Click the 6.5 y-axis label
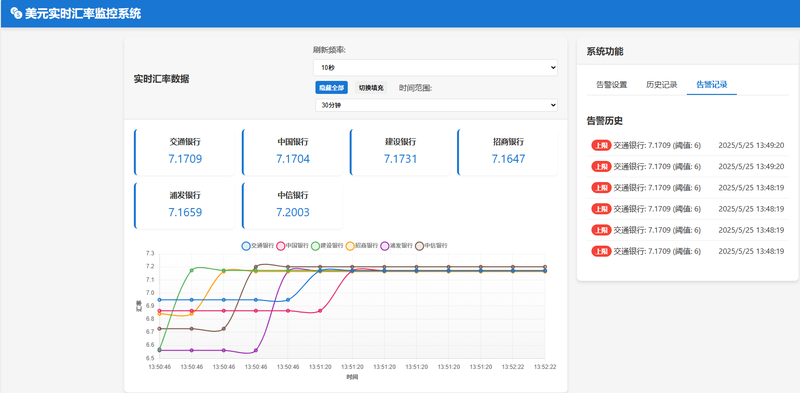The height and width of the screenshot is (393, 800). (149, 358)
